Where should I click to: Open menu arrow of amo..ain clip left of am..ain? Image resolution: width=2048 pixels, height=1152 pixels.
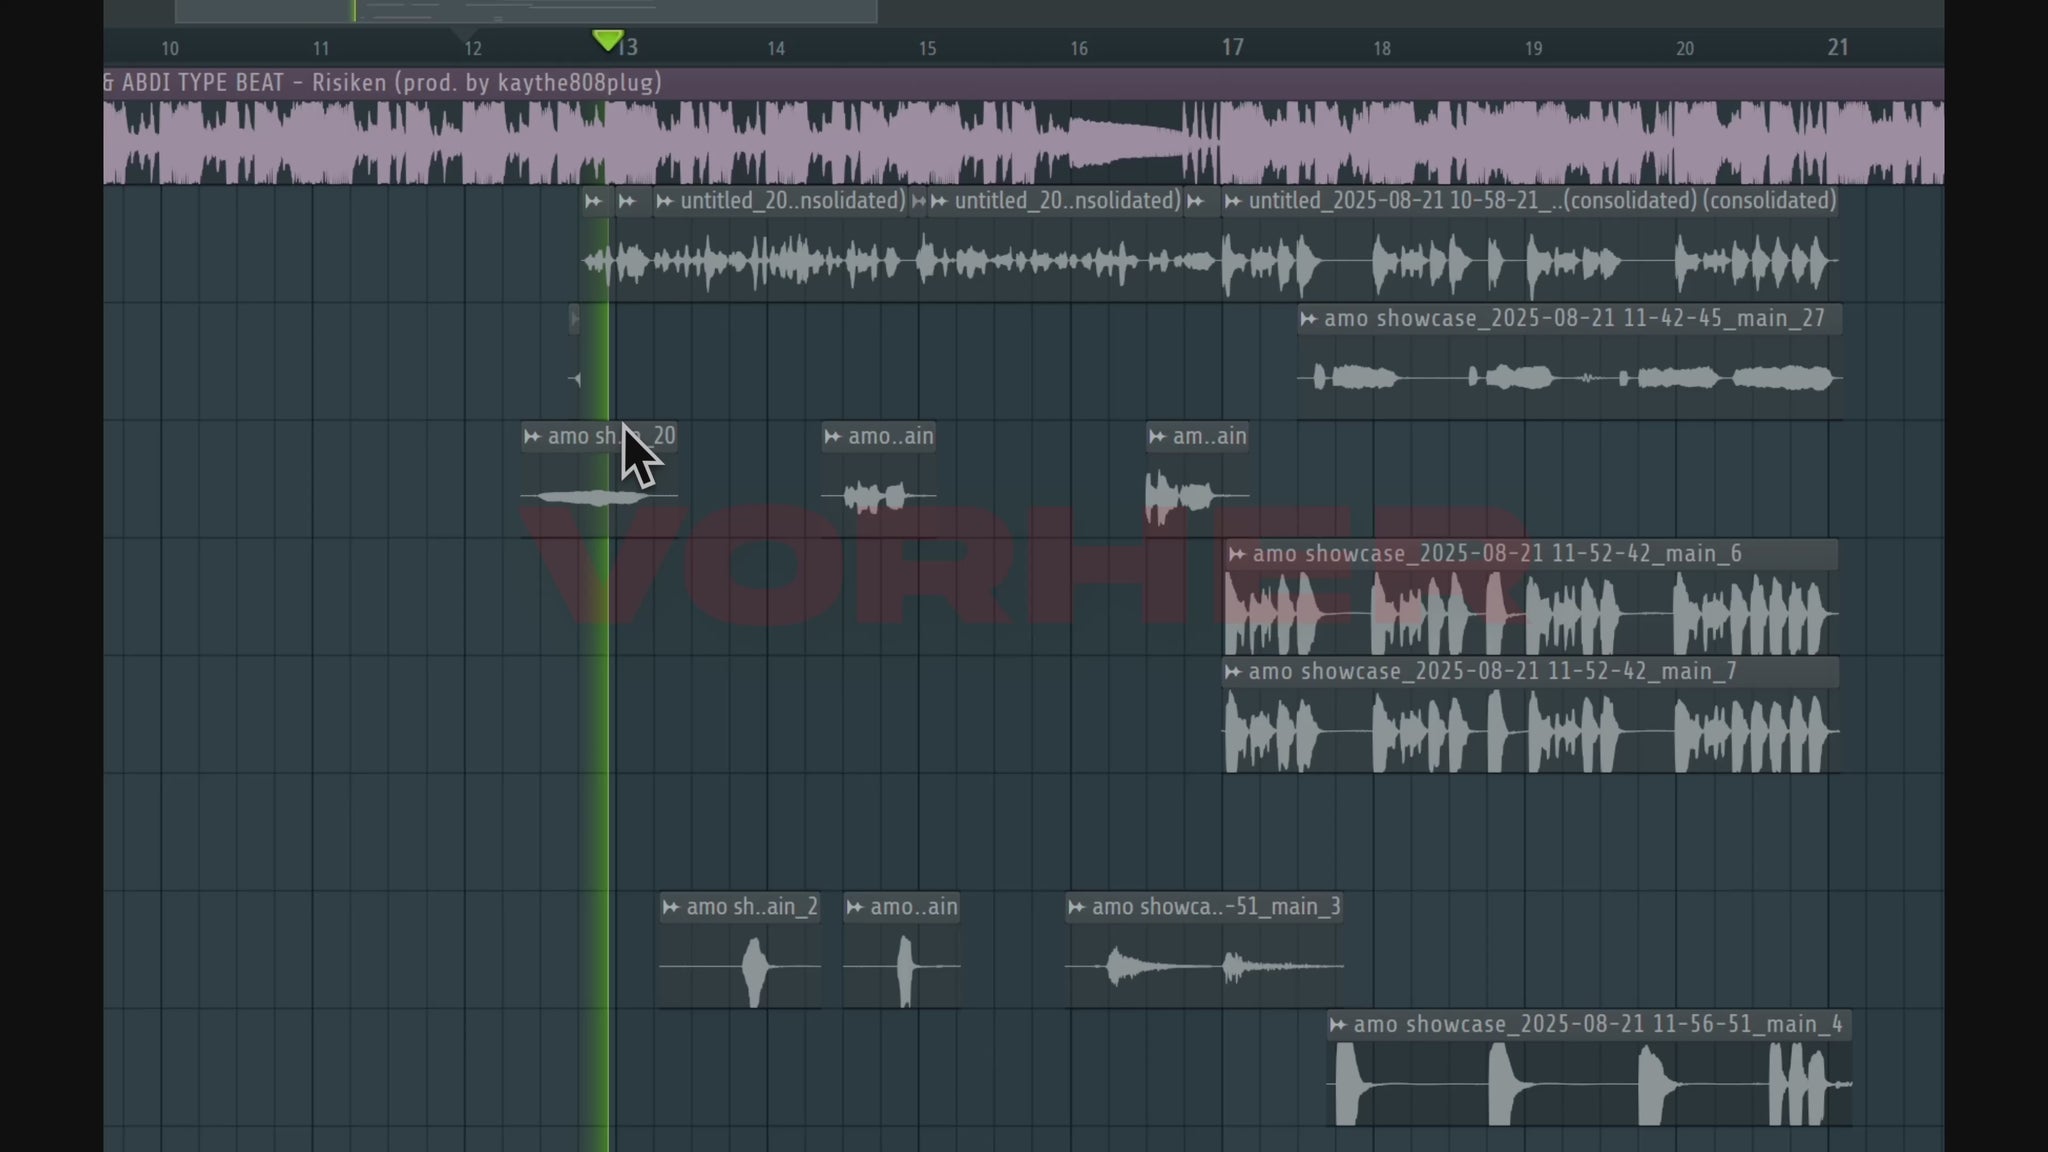coord(832,437)
